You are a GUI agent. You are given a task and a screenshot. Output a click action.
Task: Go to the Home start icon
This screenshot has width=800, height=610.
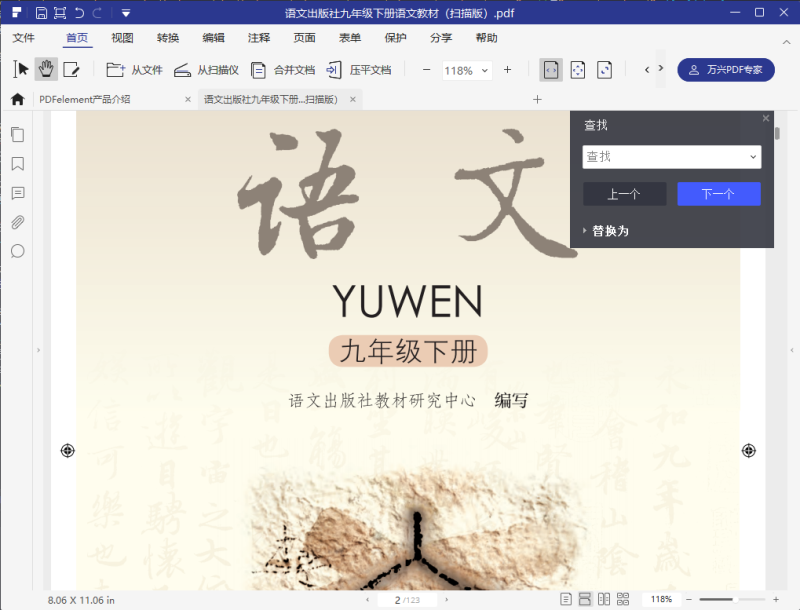pyautogui.click(x=17, y=99)
